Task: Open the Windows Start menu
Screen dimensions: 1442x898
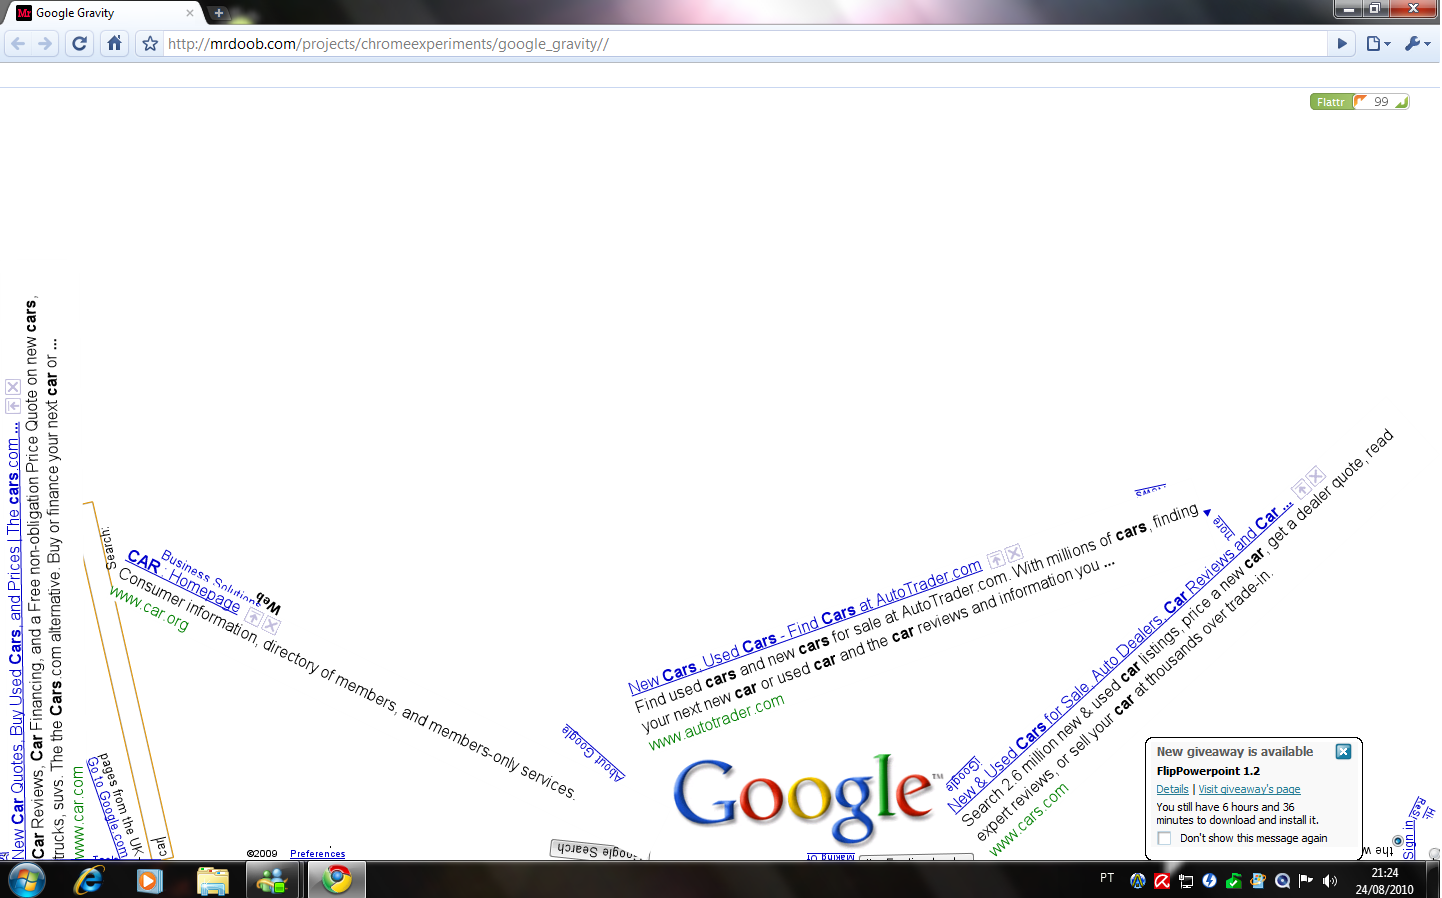Action: point(26,880)
